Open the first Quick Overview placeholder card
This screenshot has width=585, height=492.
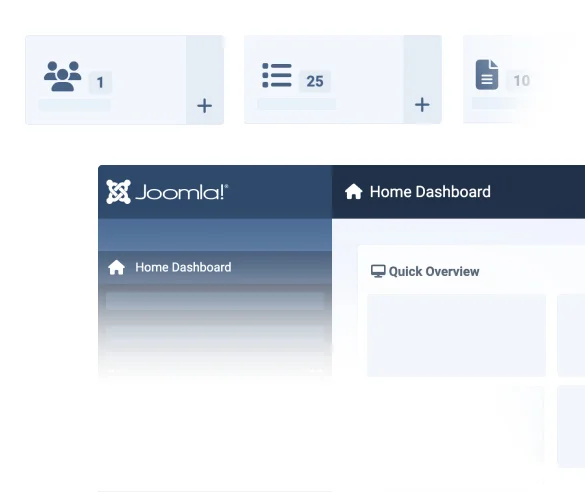(456, 335)
